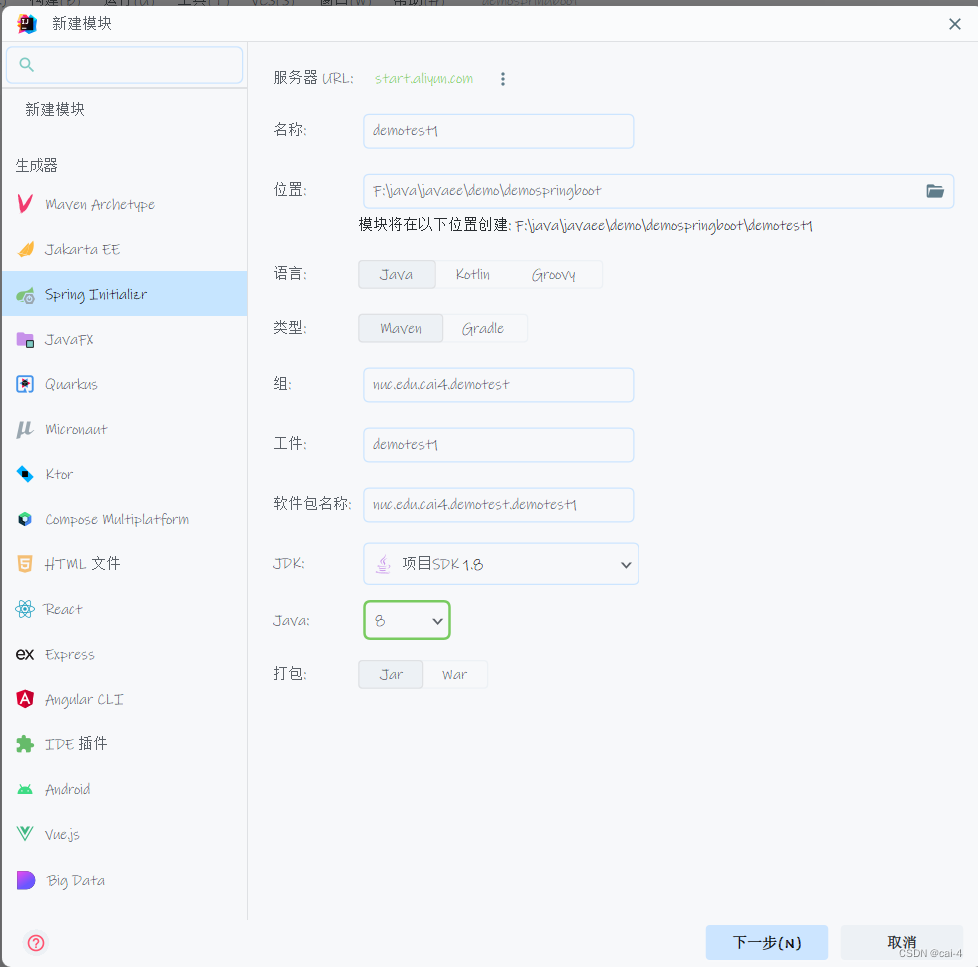
Task: Click the HTML5 file icon
Action: tap(25, 564)
